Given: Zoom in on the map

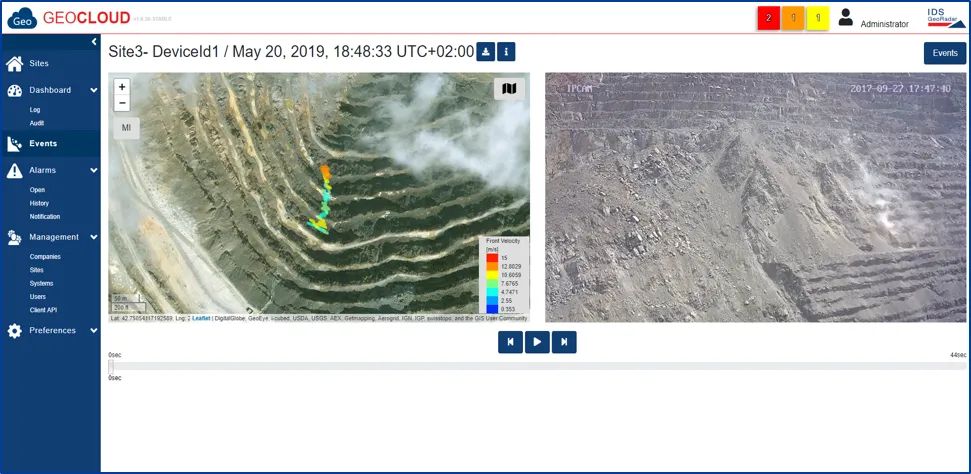Looking at the screenshot, I should 122,87.
